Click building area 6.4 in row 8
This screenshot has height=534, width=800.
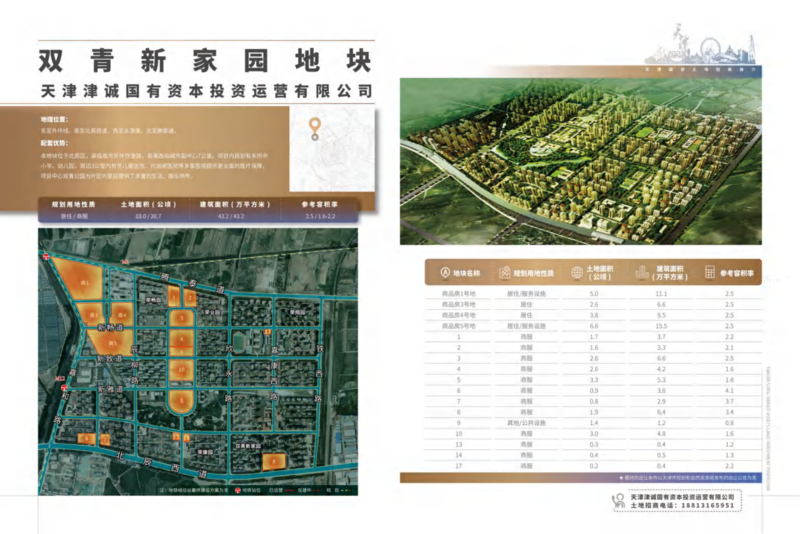pyautogui.click(x=661, y=412)
